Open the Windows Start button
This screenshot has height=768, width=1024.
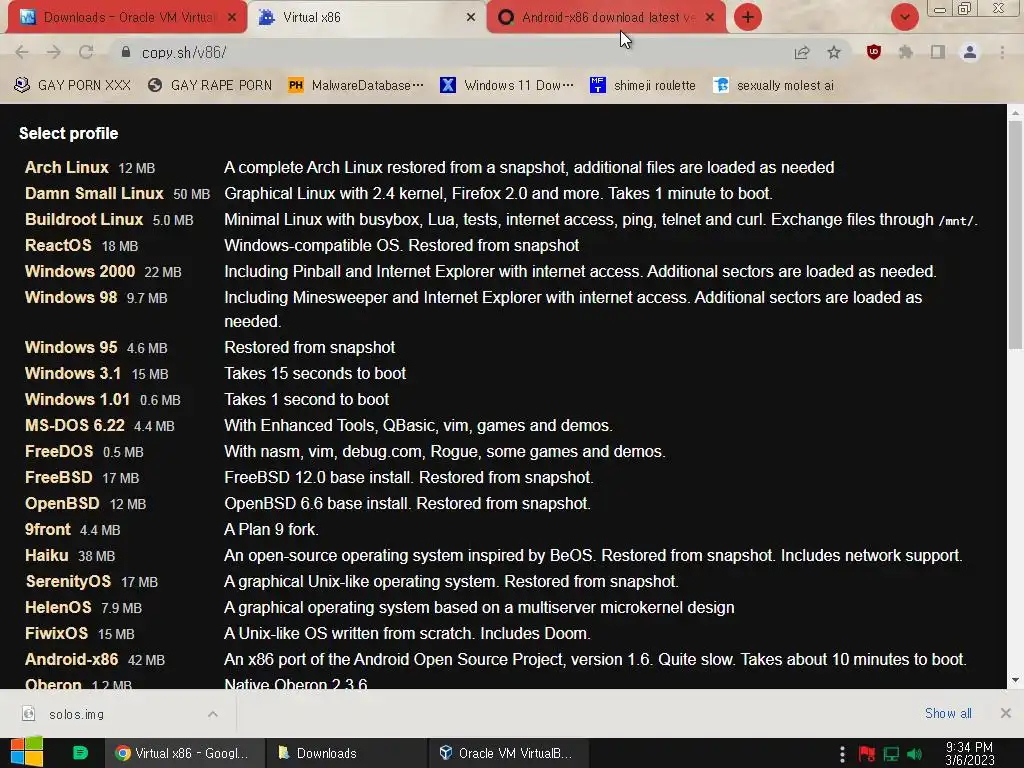pyautogui.click(x=27, y=752)
